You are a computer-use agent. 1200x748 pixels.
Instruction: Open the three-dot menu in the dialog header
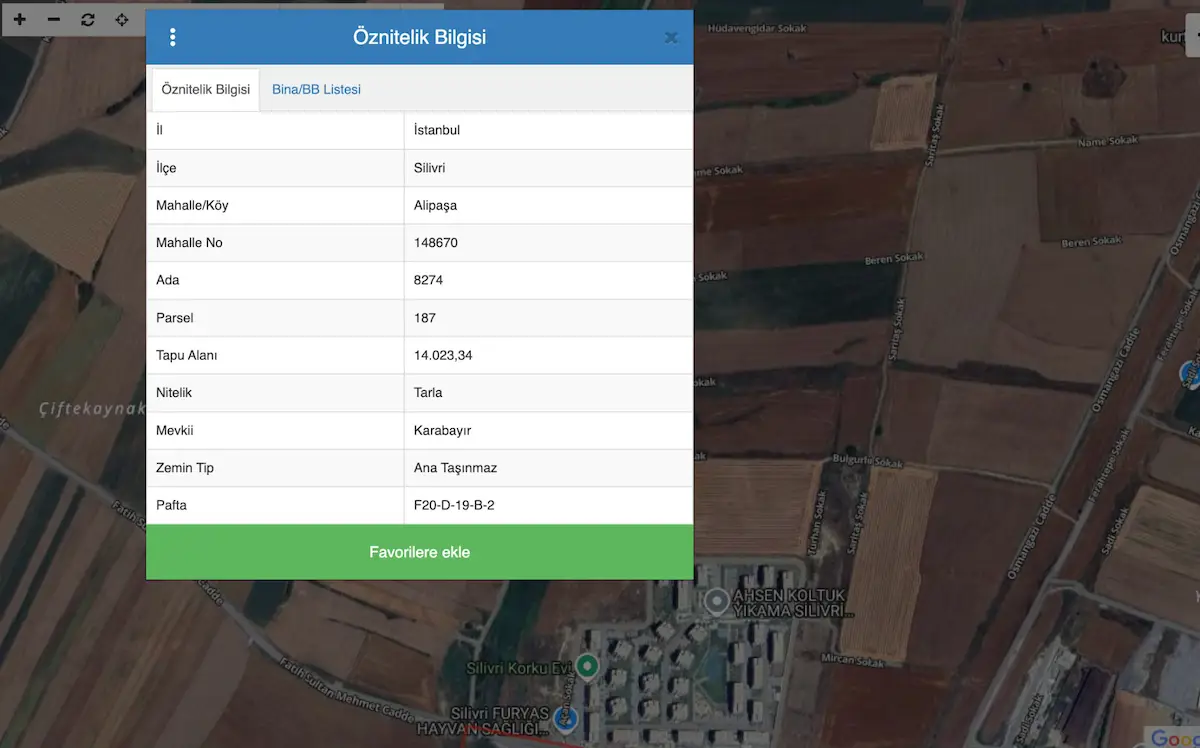click(173, 38)
